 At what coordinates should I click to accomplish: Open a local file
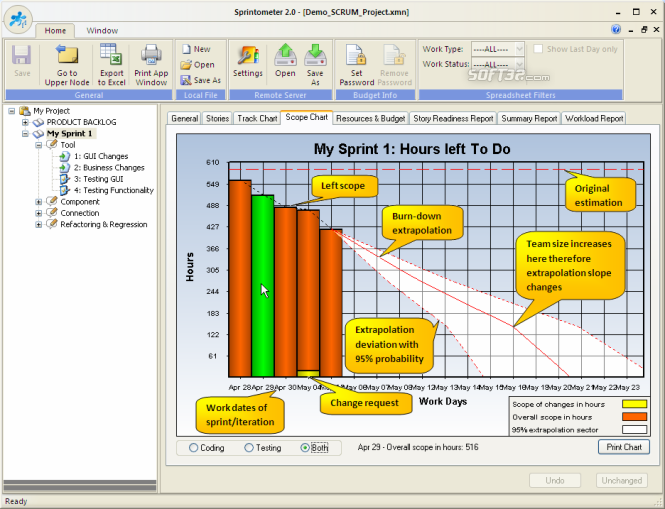point(197,64)
